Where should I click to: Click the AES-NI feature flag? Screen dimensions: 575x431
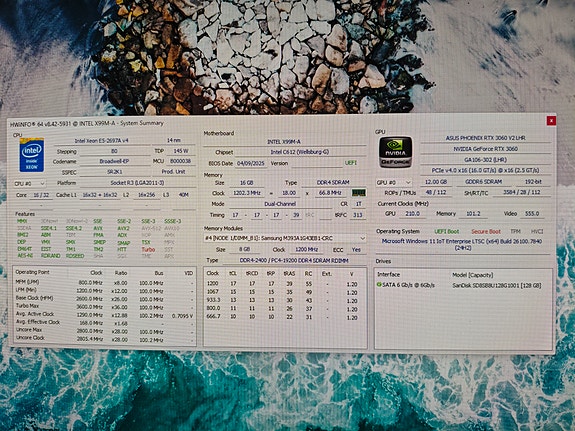[25, 256]
